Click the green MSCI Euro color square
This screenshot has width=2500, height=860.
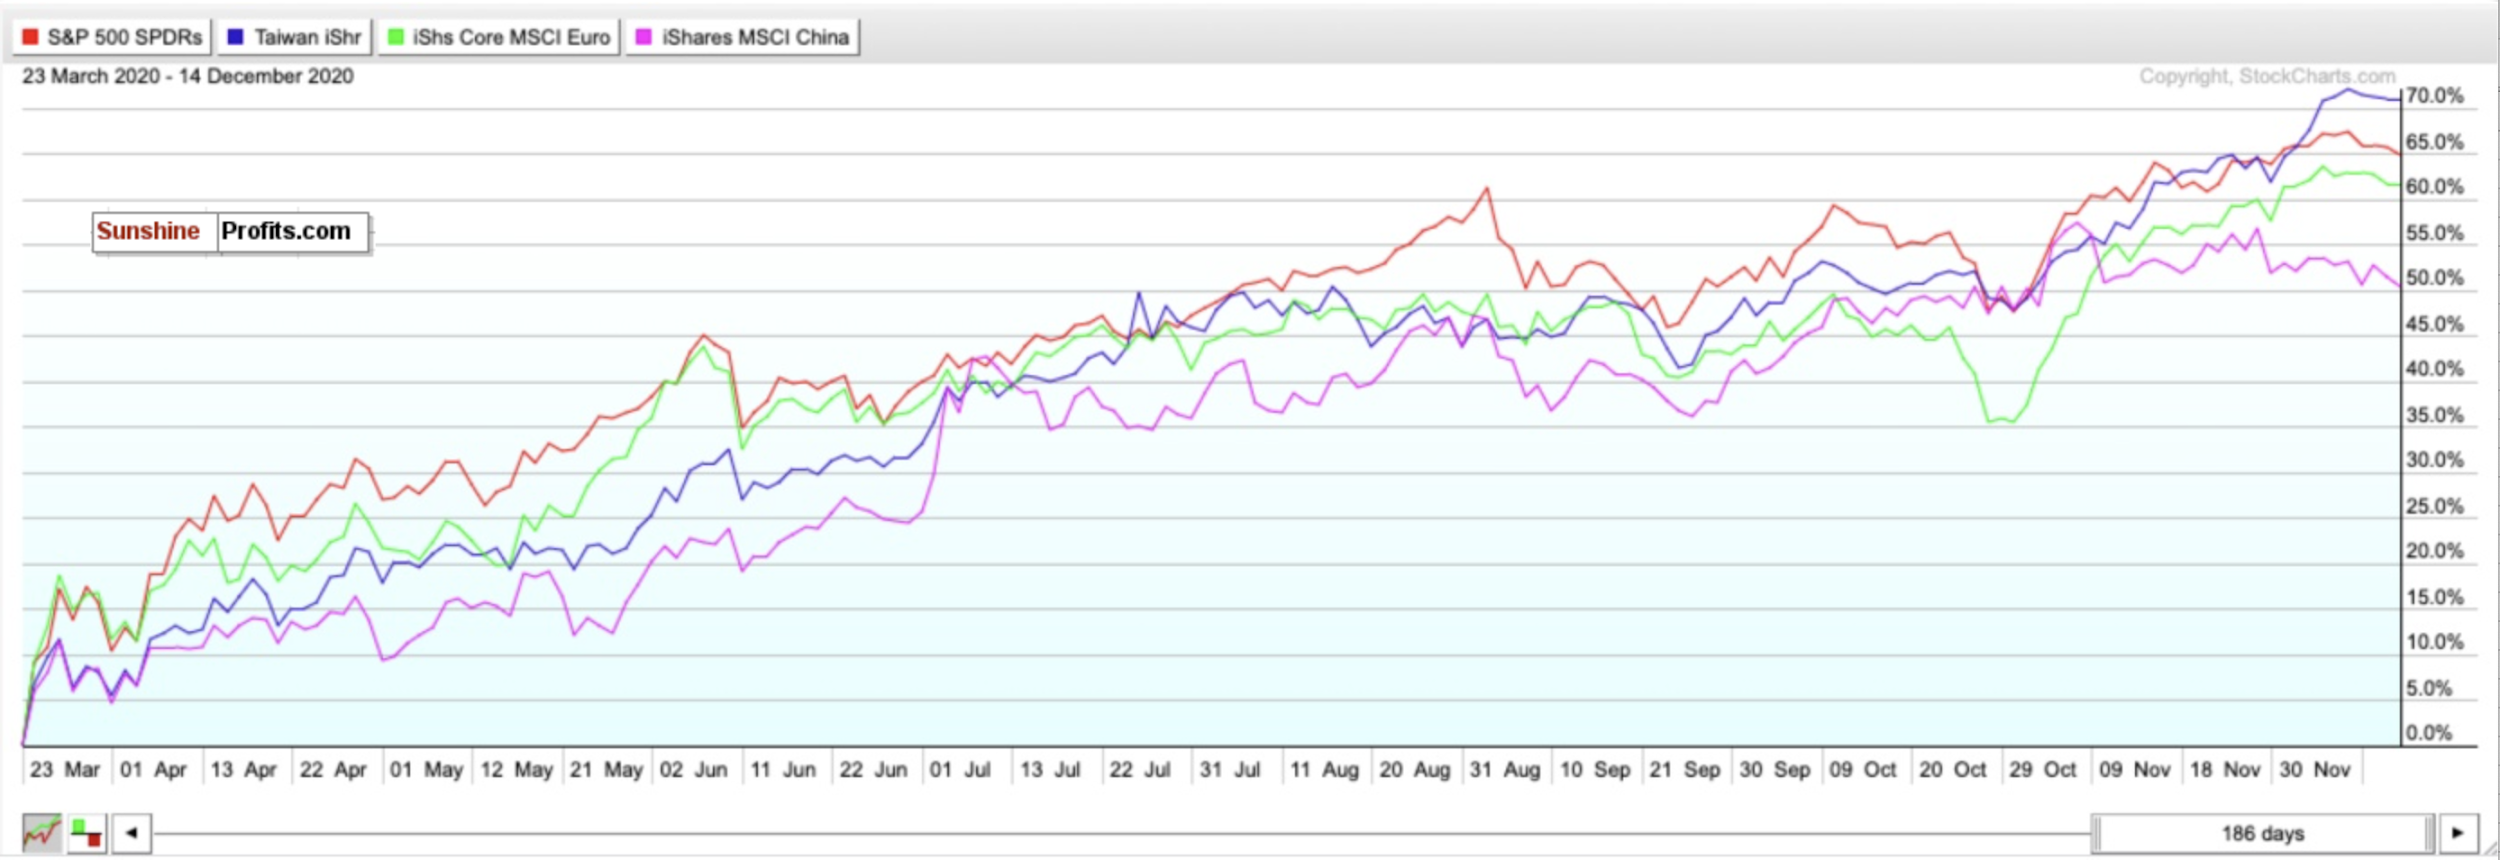coord(396,37)
